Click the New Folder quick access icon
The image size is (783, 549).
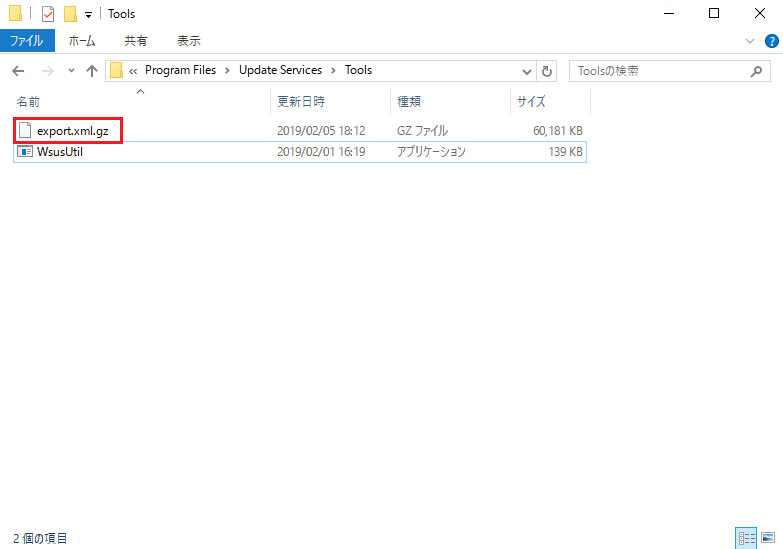pos(70,14)
